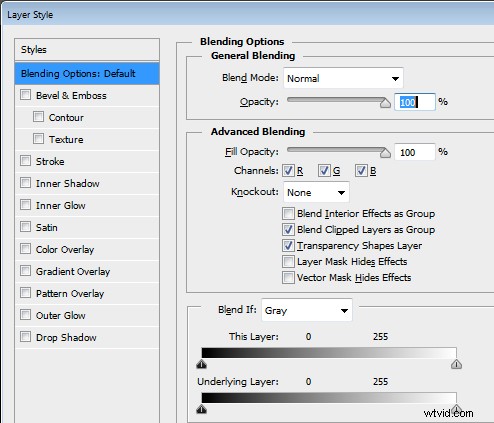Uncheck the B channel checkbox
Image resolution: width=494 pixels, height=423 pixels.
point(361,171)
